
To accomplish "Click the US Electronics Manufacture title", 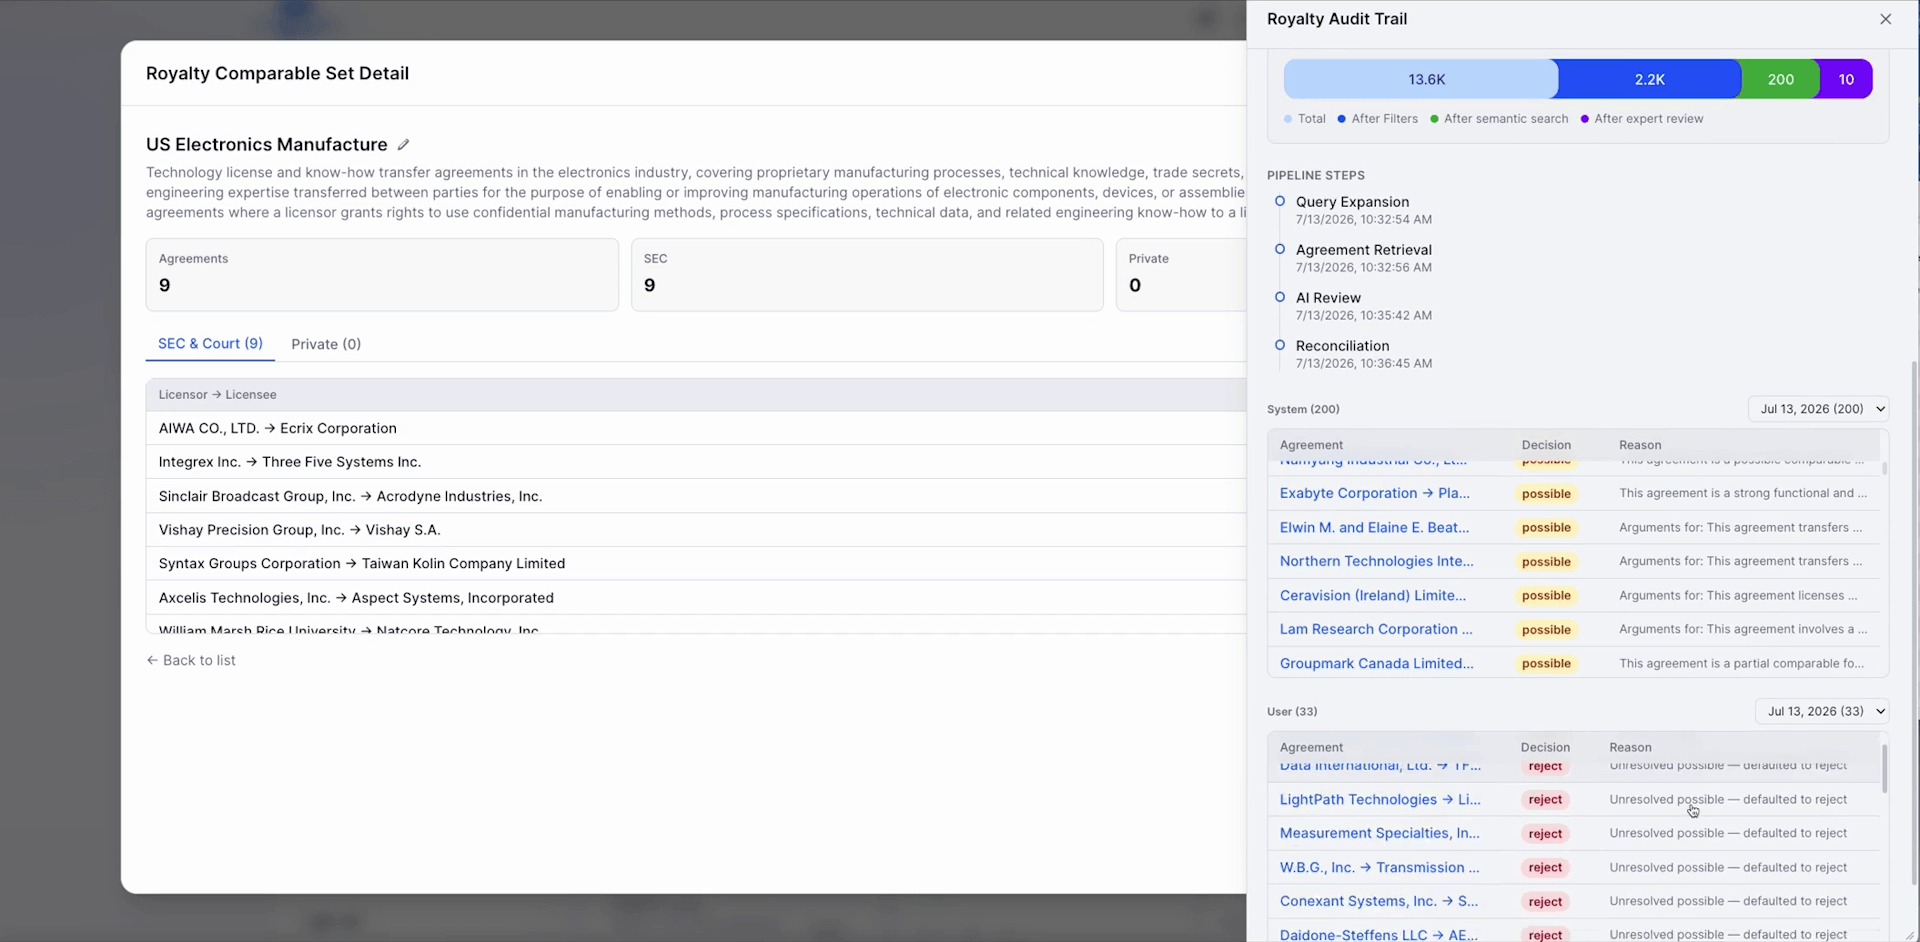I will tap(267, 145).
